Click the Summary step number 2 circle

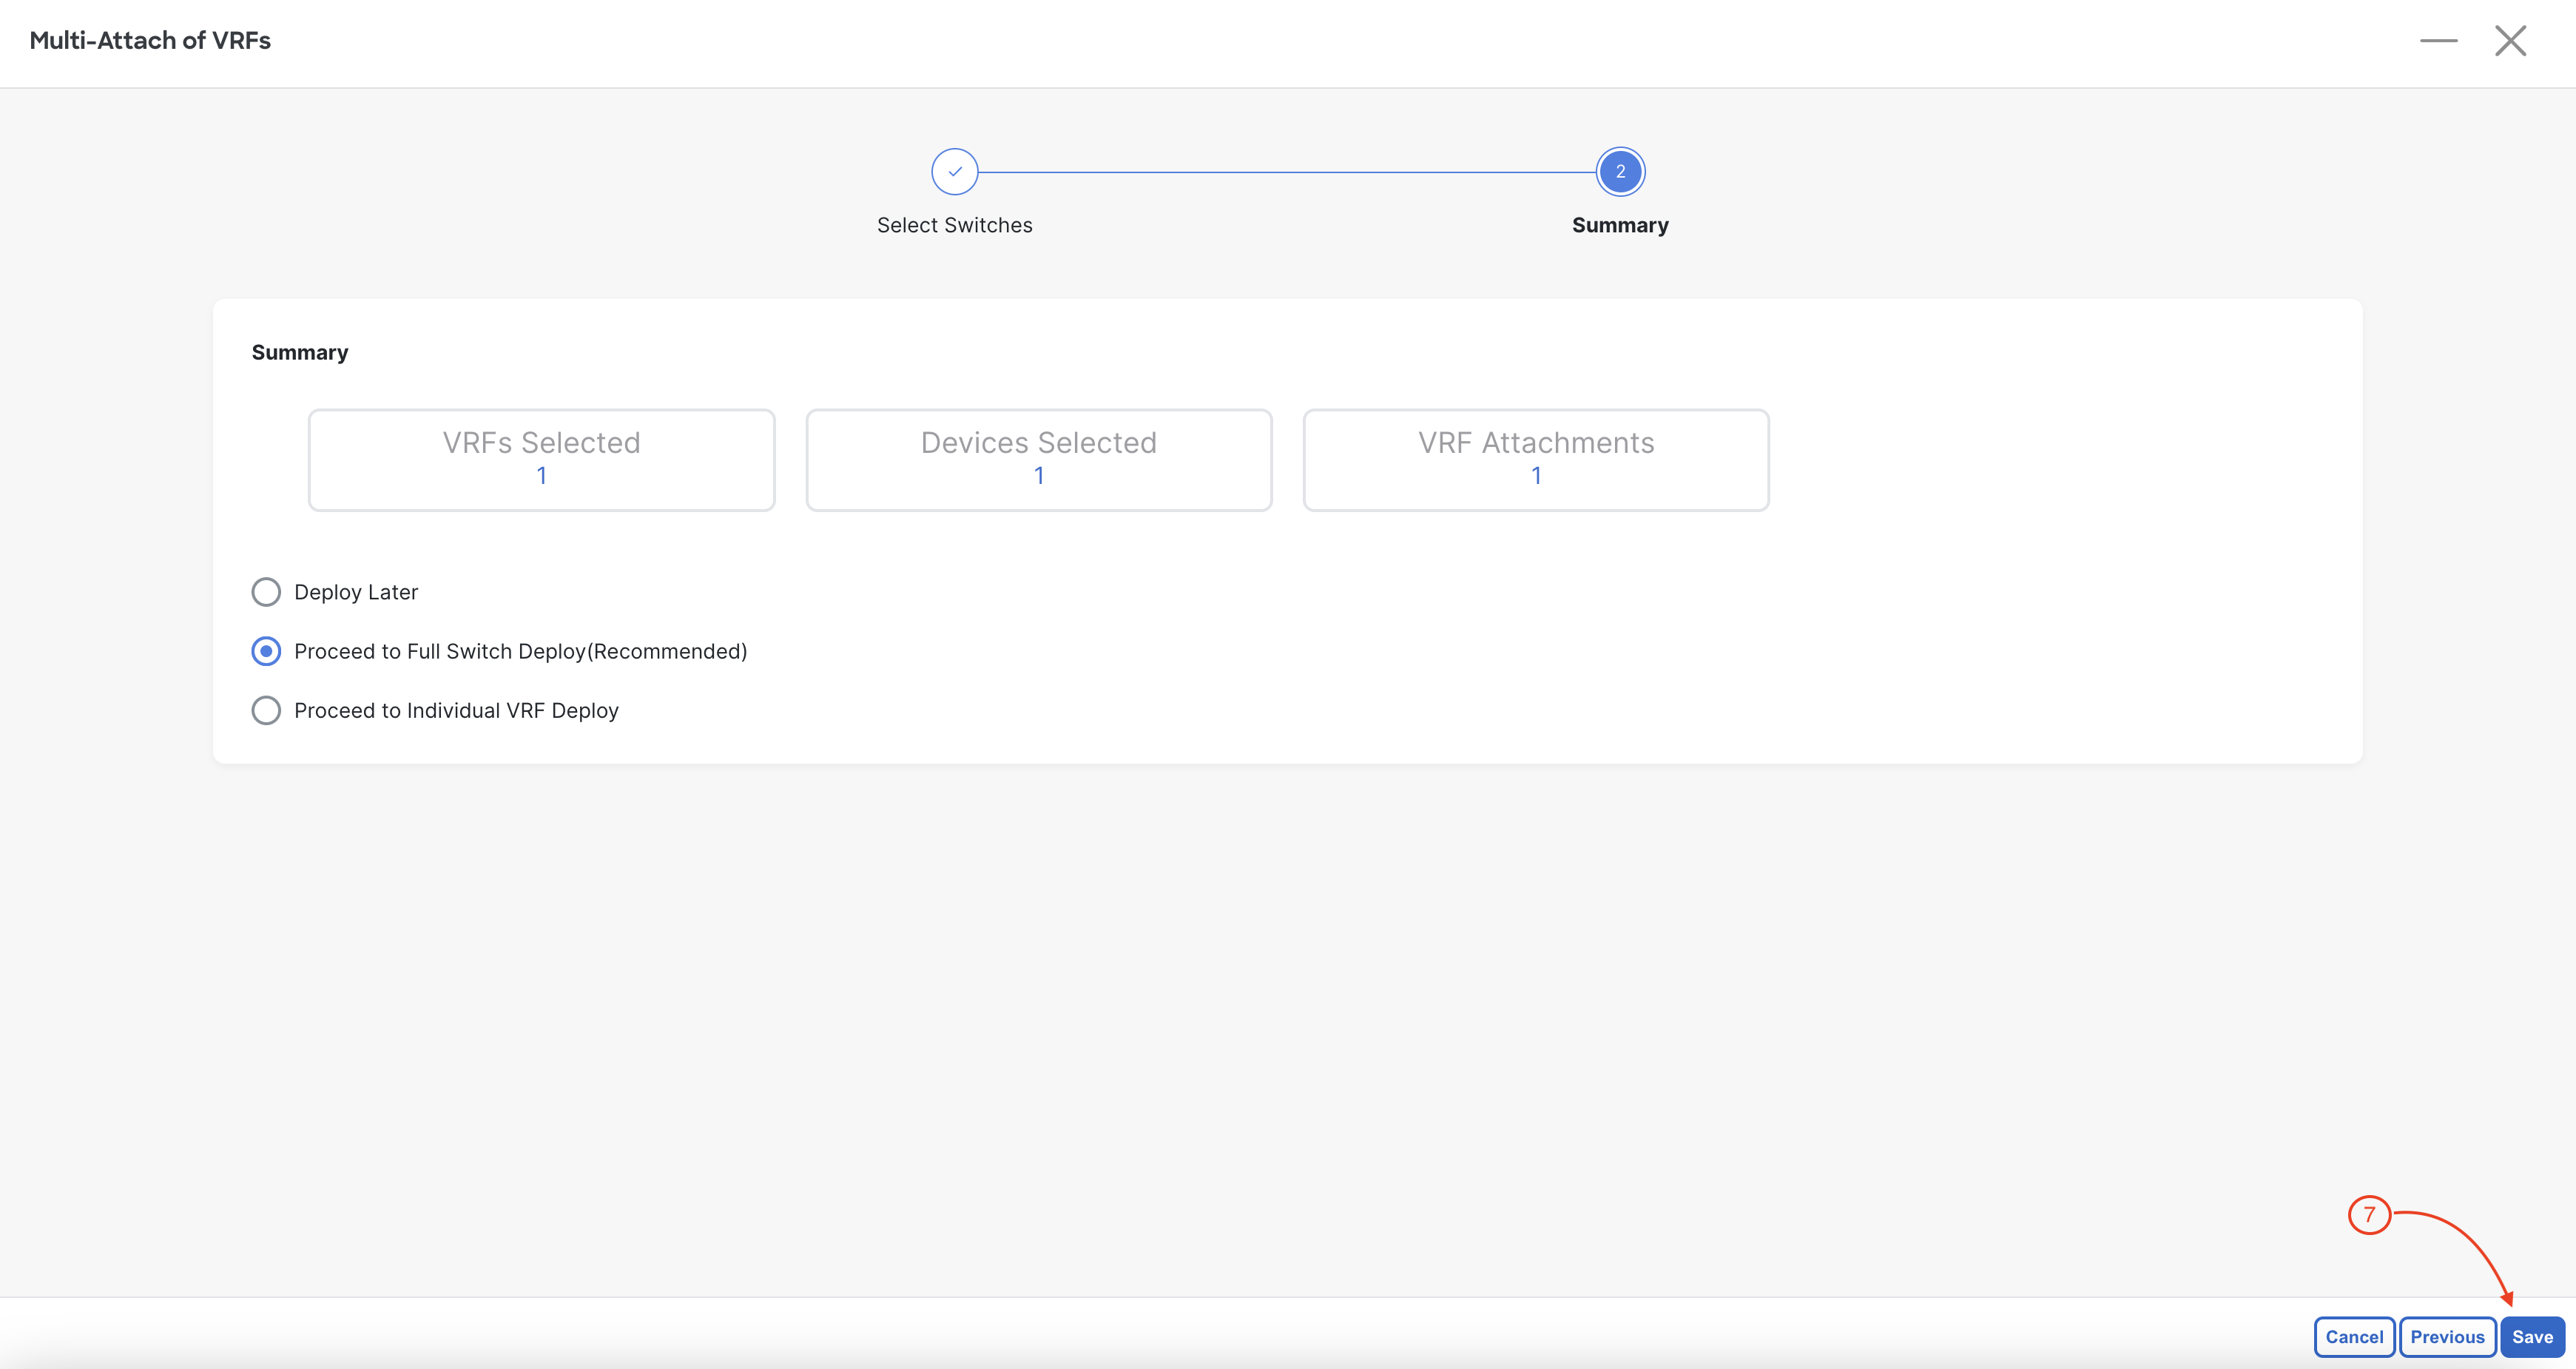[1620, 172]
